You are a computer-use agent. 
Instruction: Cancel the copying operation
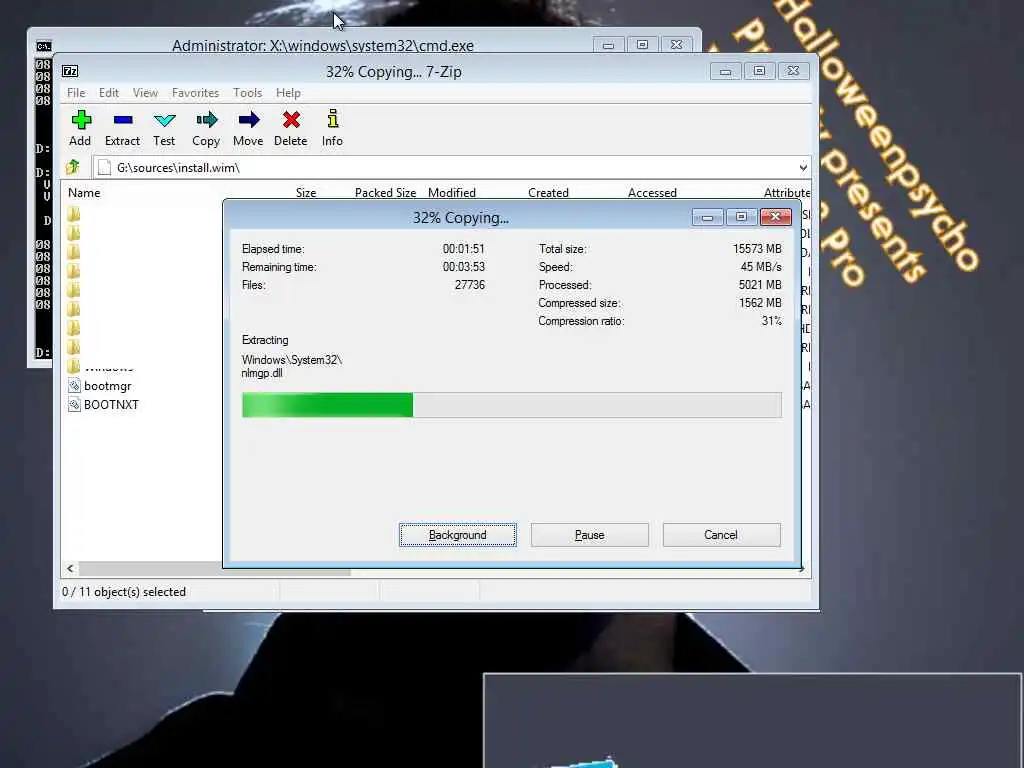point(721,535)
